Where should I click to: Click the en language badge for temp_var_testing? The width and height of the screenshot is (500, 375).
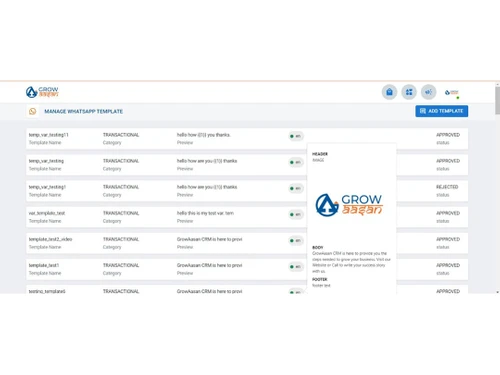[x=296, y=162]
